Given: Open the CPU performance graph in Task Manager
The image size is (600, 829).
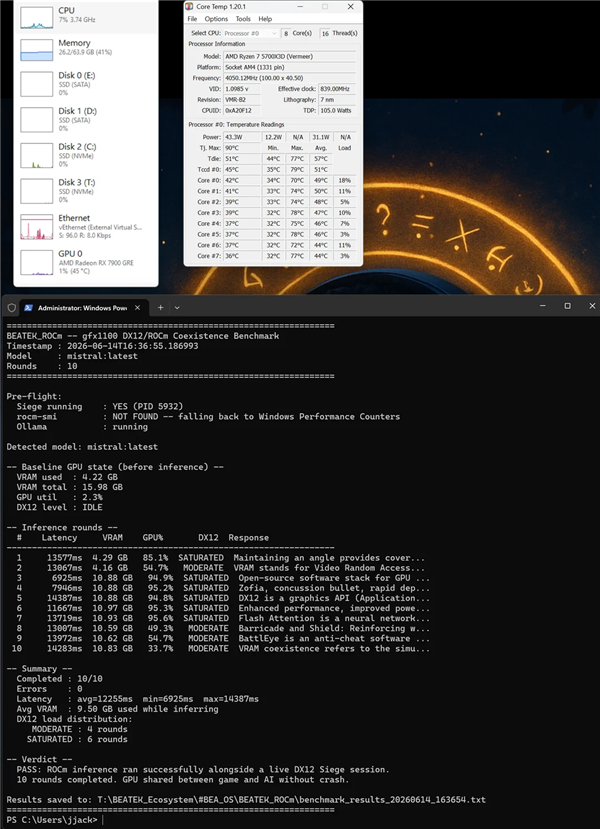Looking at the screenshot, I should point(86,16).
